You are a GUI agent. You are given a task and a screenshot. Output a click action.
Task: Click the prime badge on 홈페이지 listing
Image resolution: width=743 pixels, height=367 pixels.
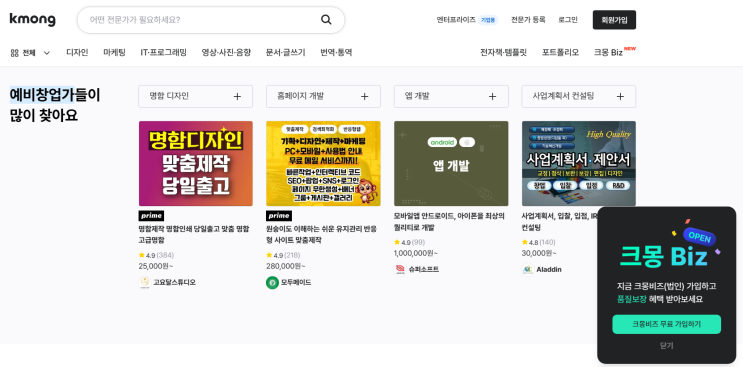click(x=279, y=216)
